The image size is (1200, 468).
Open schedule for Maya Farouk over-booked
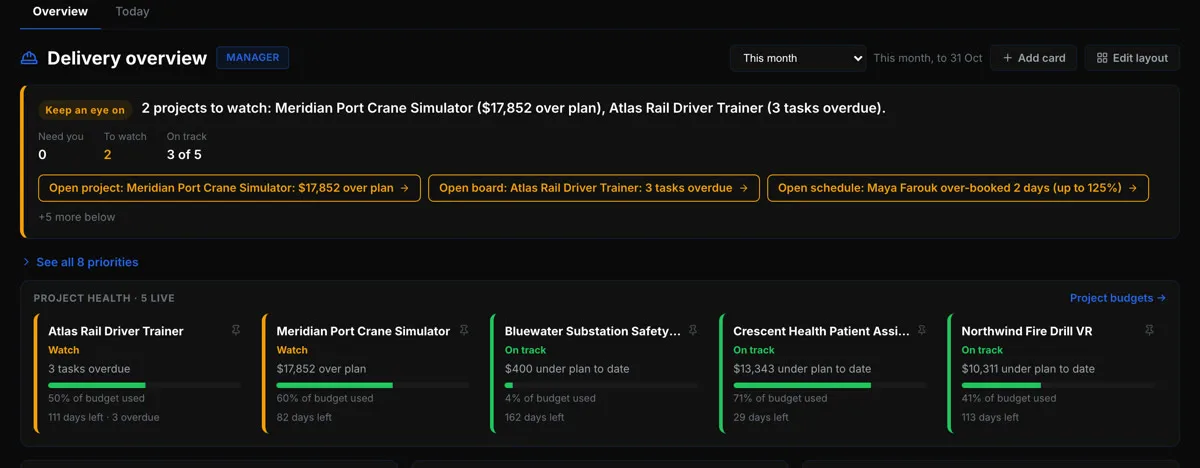click(x=958, y=188)
